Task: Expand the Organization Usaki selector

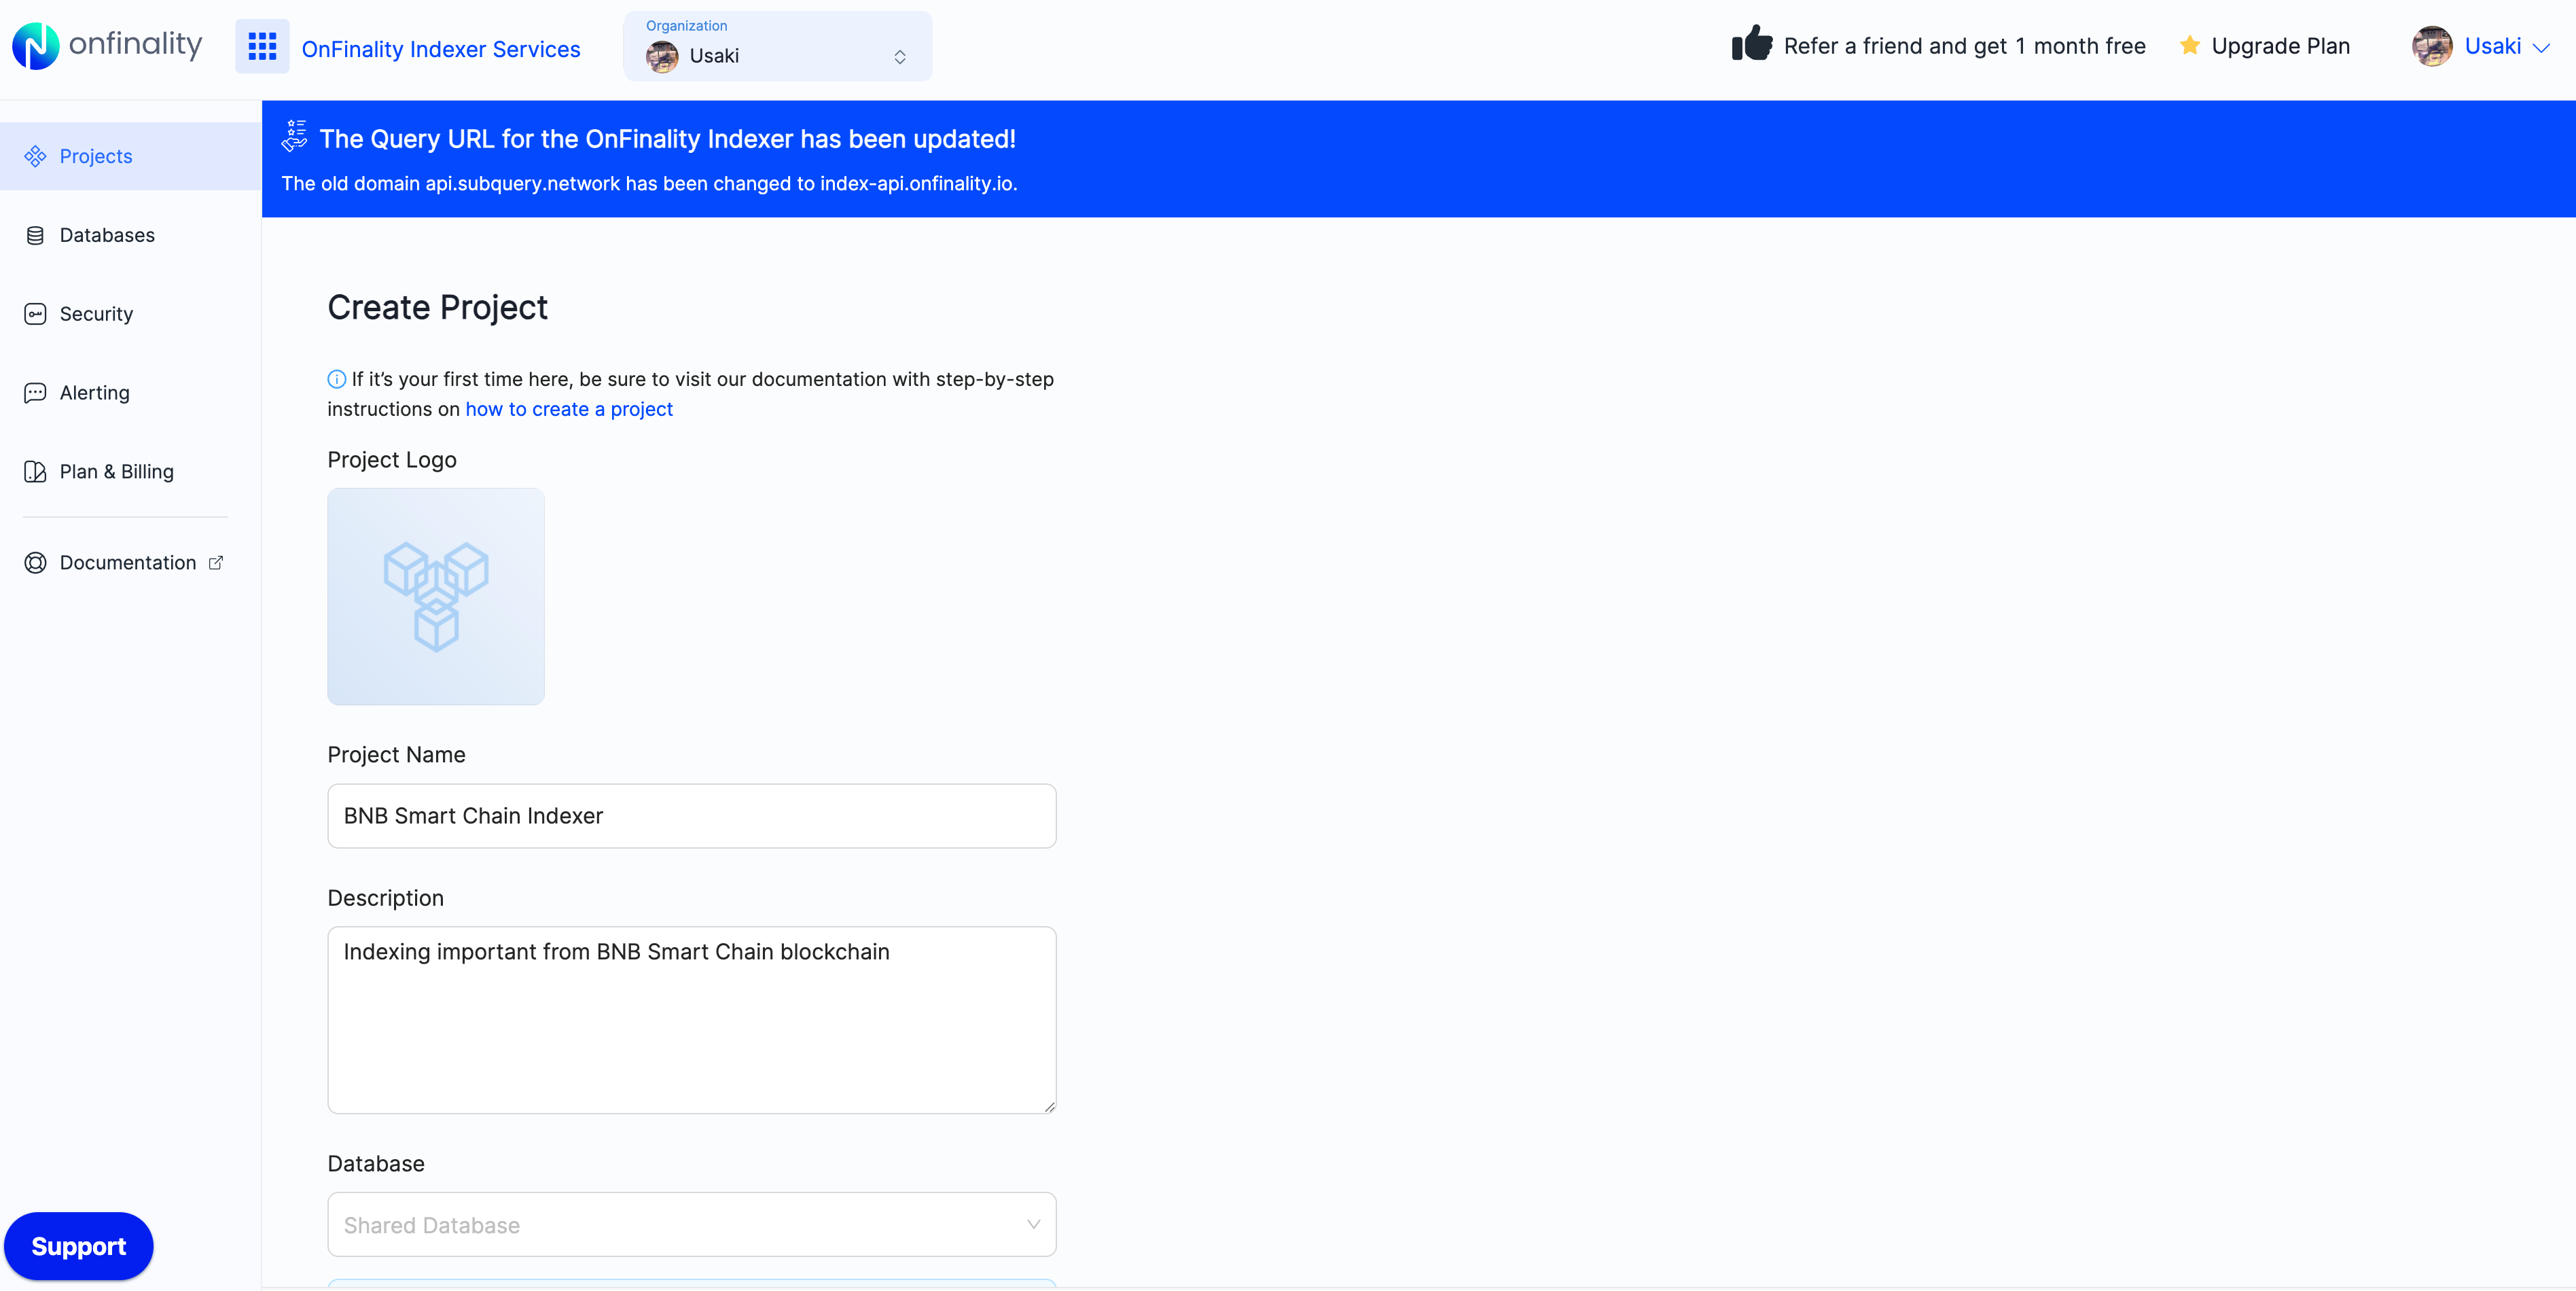Action: click(777, 47)
